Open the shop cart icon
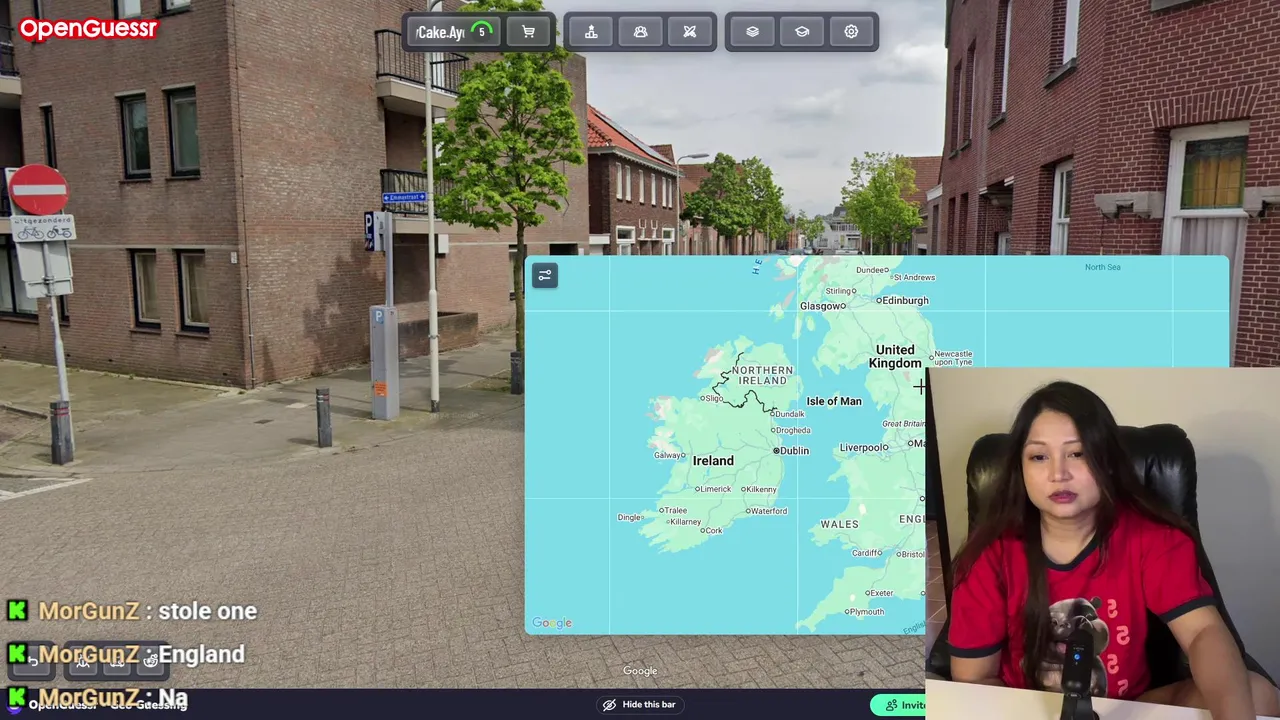Screen dimensions: 1280x720 click(528, 32)
